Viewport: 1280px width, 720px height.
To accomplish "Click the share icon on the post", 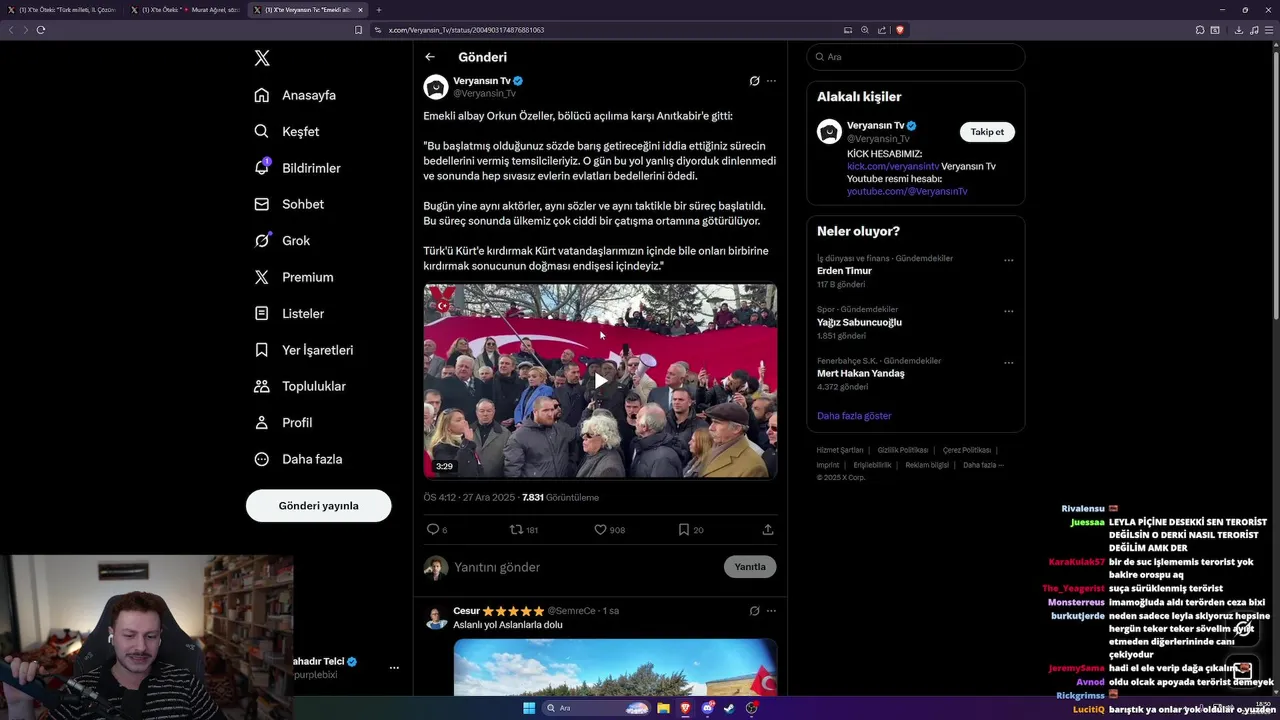I will [x=768, y=530].
